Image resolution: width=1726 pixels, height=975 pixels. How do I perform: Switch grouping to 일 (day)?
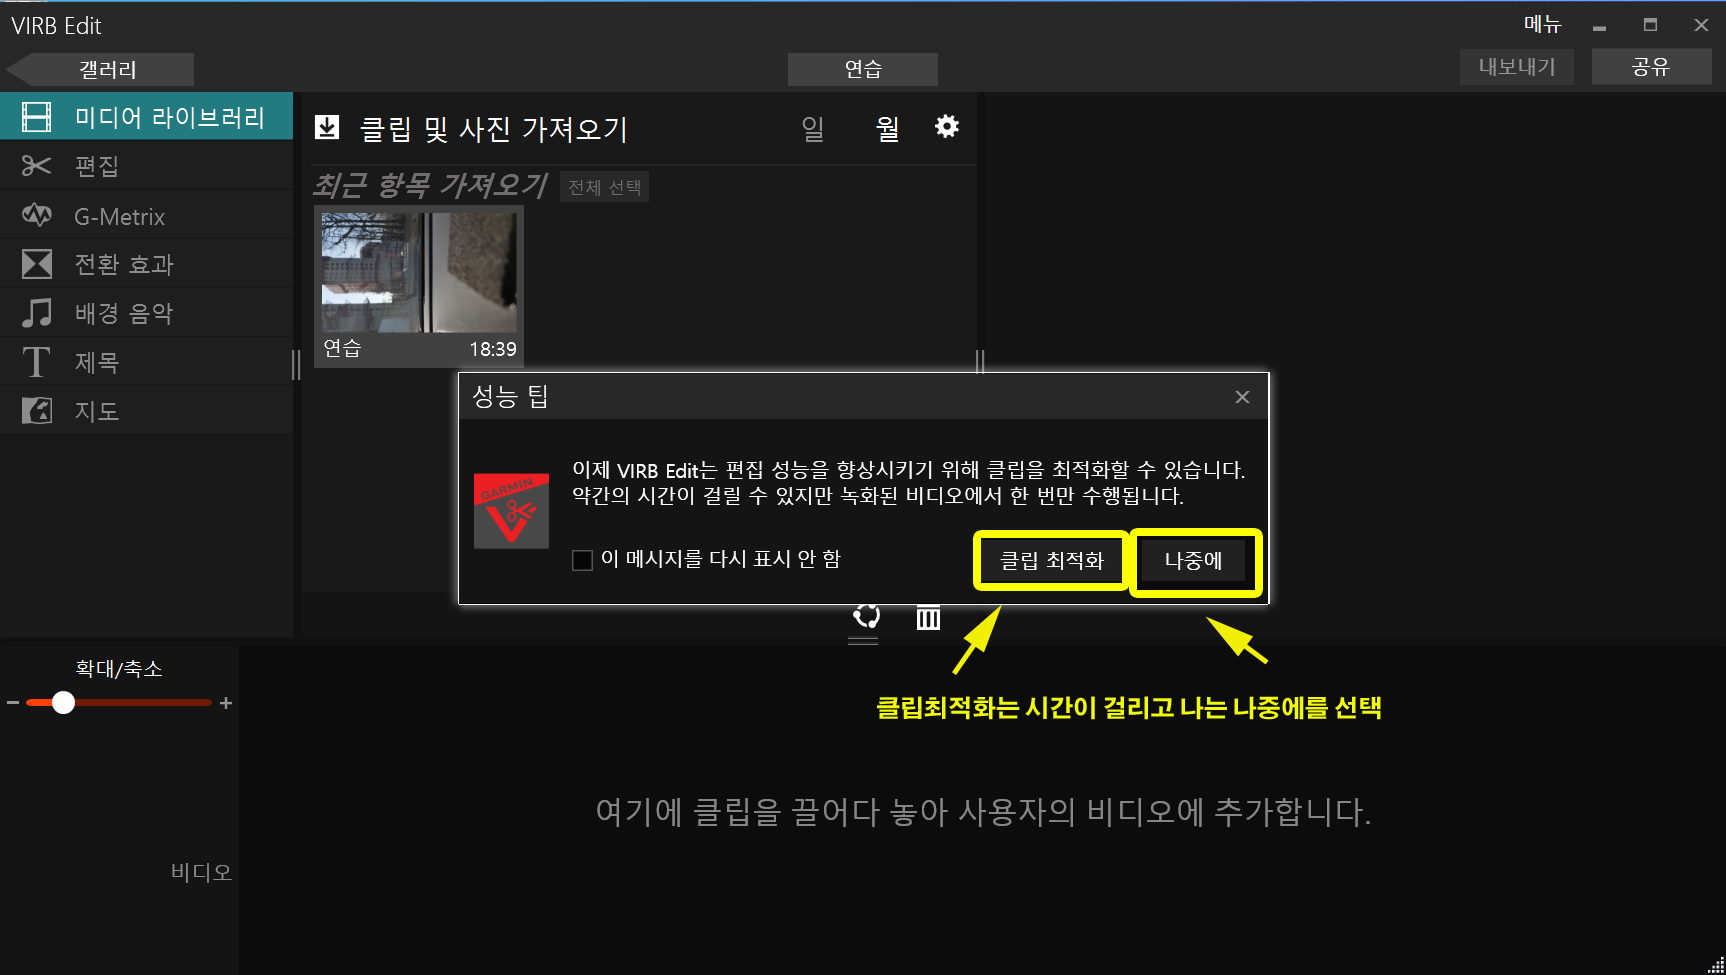[x=813, y=128]
